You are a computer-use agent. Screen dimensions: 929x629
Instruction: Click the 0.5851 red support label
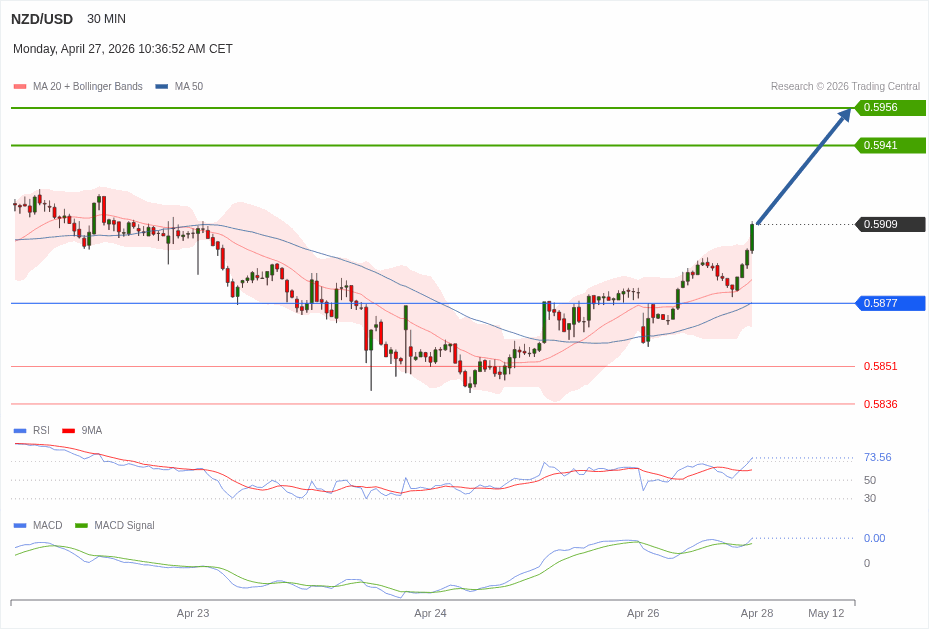pyautogui.click(x=880, y=366)
